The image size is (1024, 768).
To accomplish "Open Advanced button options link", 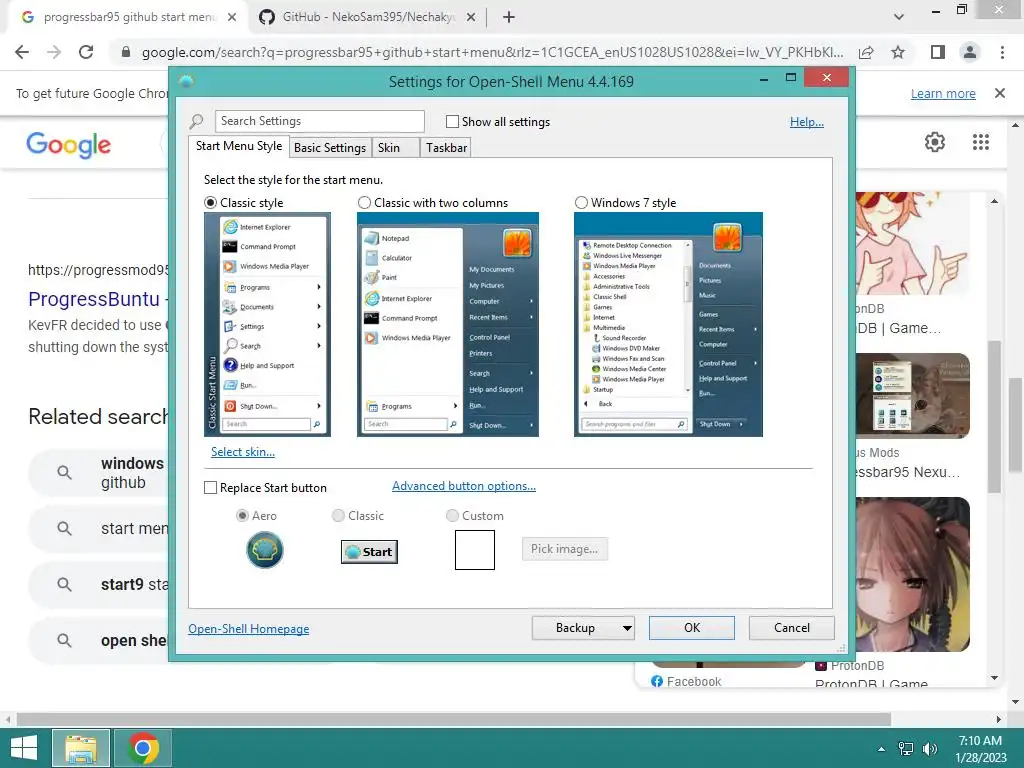I will pos(464,486).
